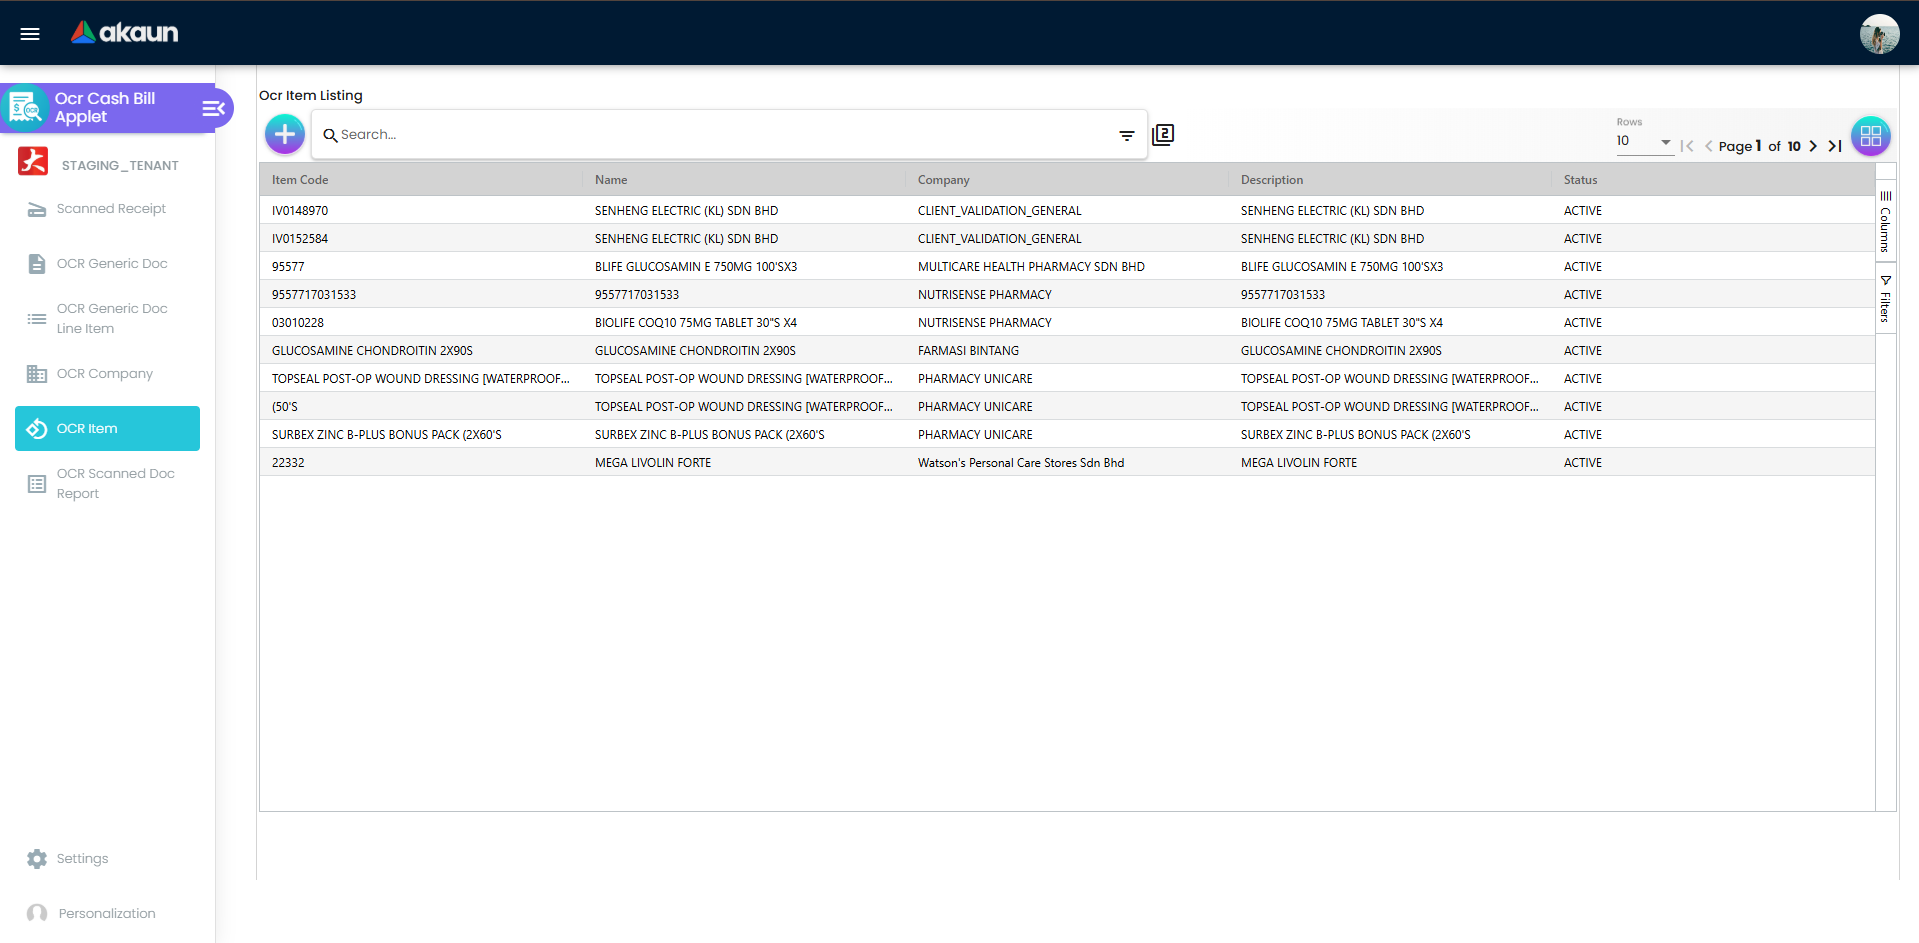Click MEGA LIVOLIN FORTE name cell
Screen dimensions: 1919x943
tap(744, 463)
